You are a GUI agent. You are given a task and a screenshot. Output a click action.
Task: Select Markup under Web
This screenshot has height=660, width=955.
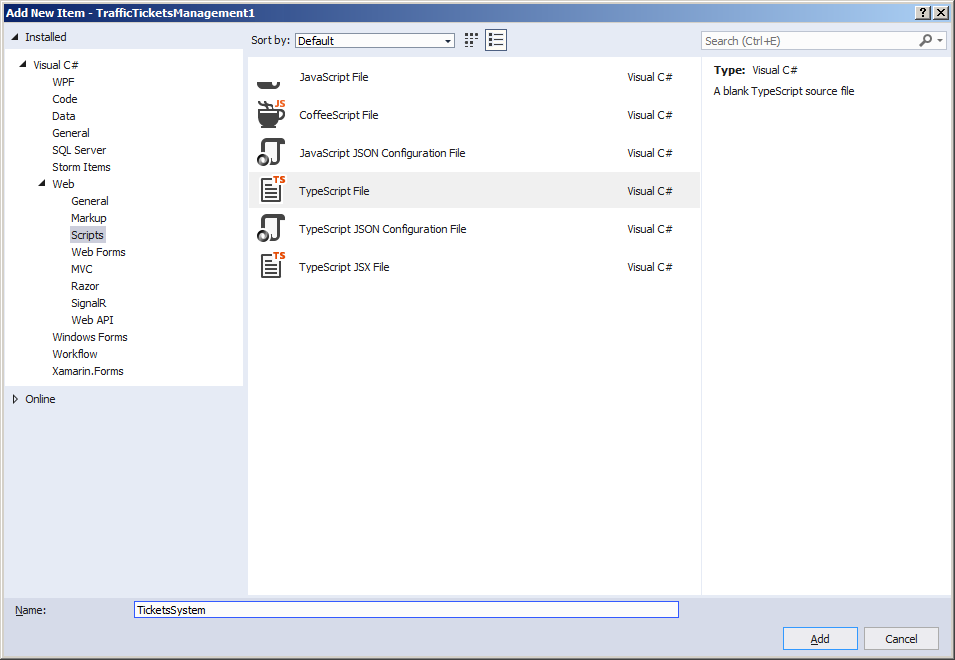click(x=89, y=218)
